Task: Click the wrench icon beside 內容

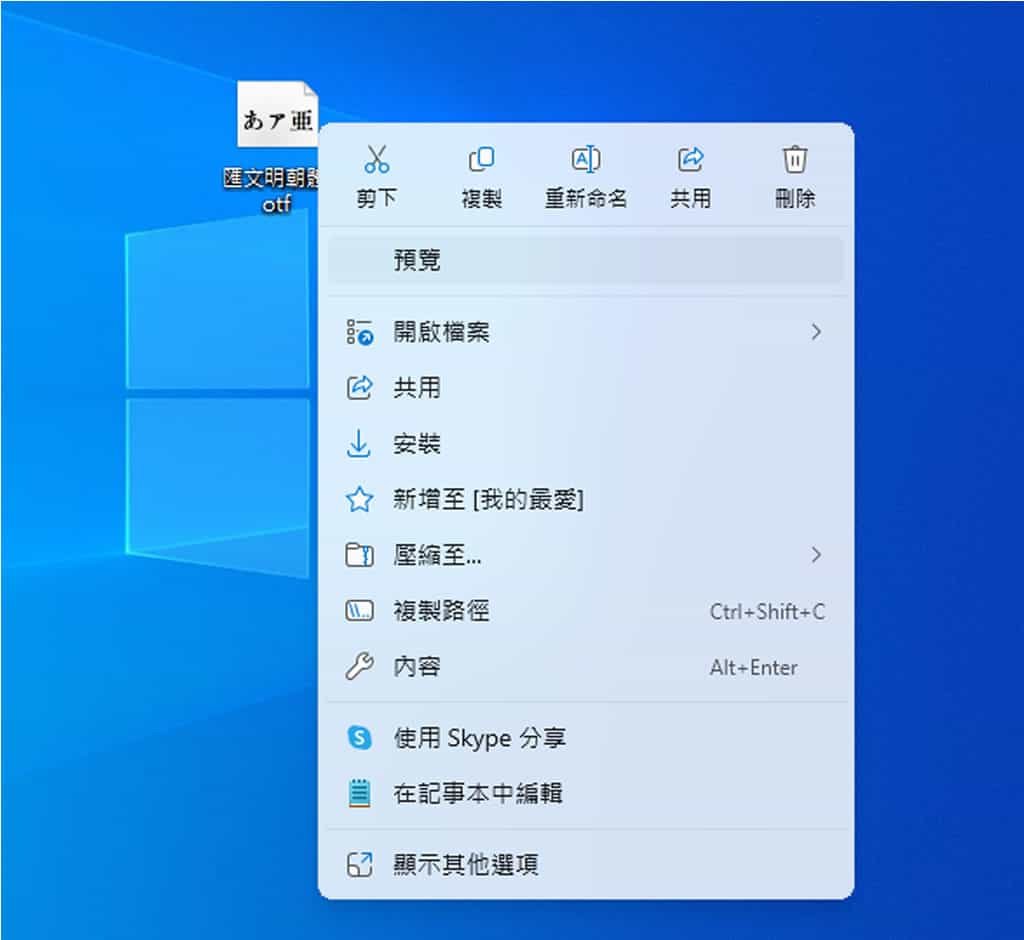Action: tap(359, 666)
